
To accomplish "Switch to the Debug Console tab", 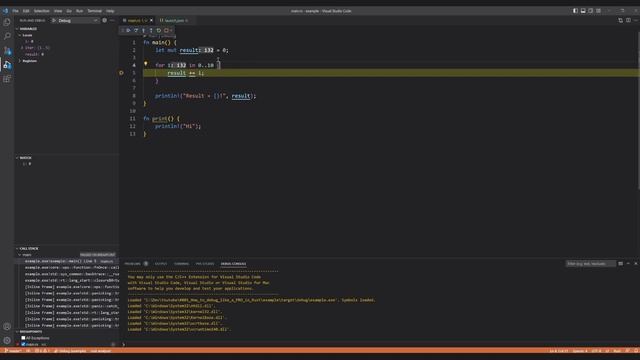I will click(x=233, y=264).
